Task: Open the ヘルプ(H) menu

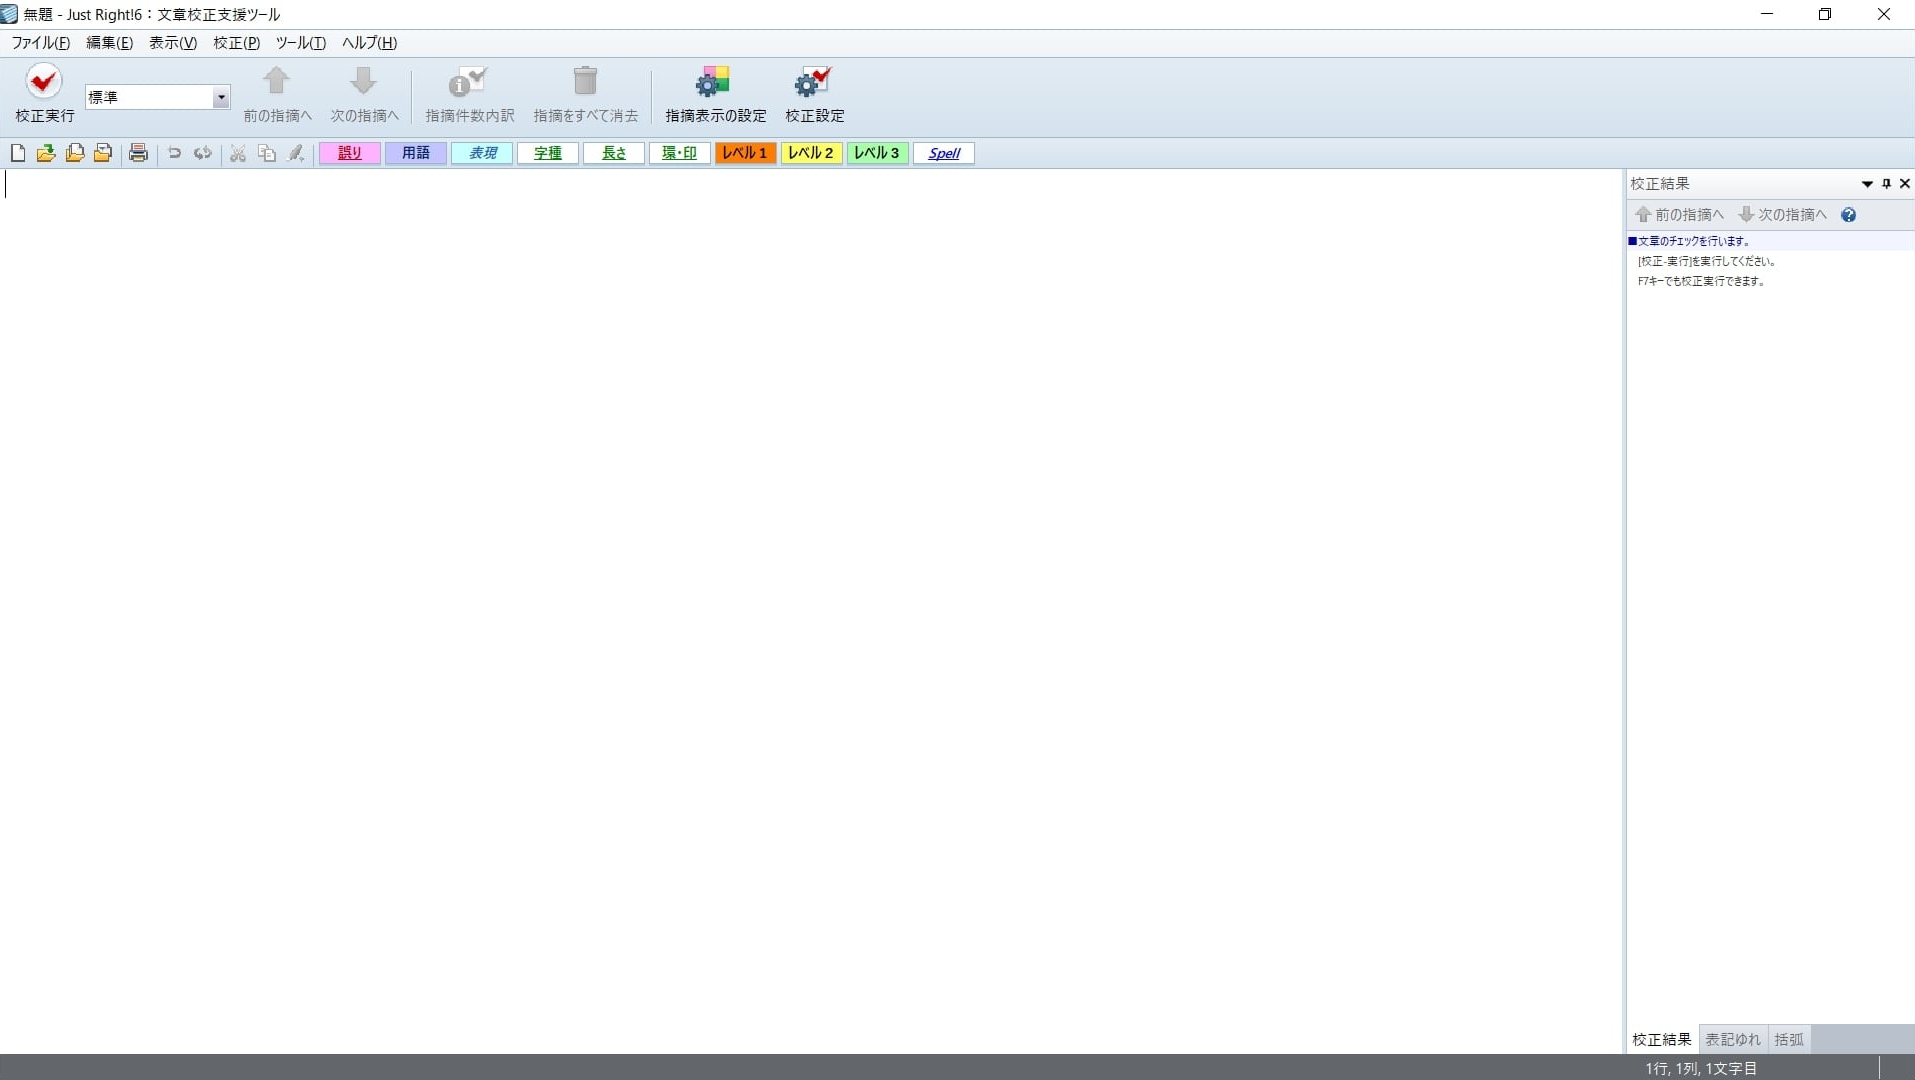Action: tap(370, 43)
